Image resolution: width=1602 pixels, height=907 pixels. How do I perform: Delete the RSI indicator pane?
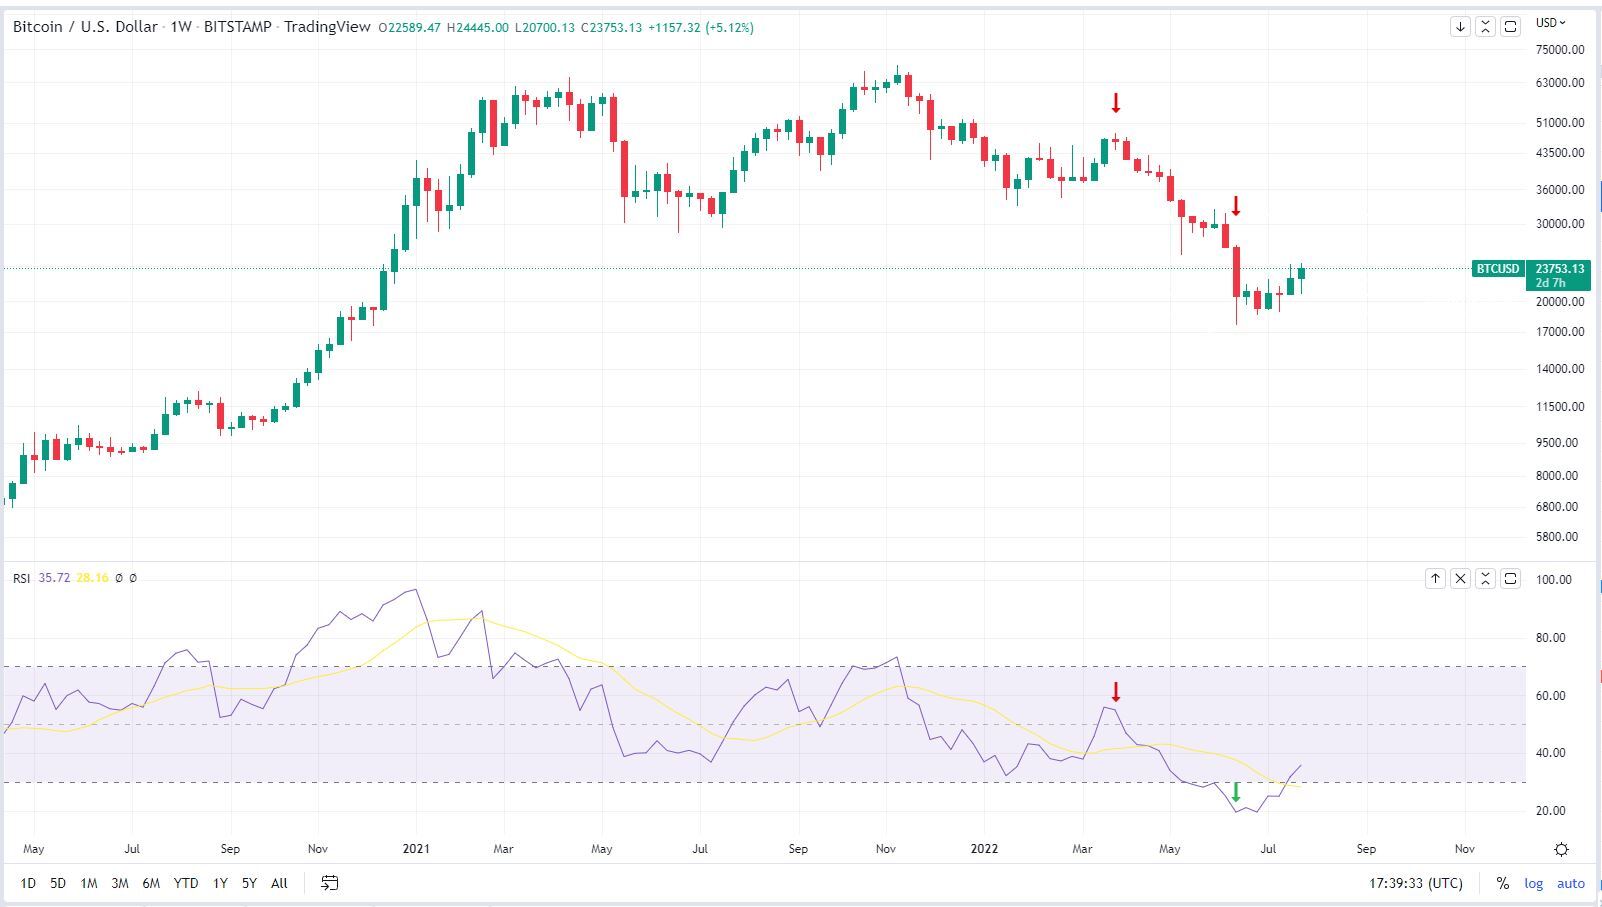(x=1461, y=578)
